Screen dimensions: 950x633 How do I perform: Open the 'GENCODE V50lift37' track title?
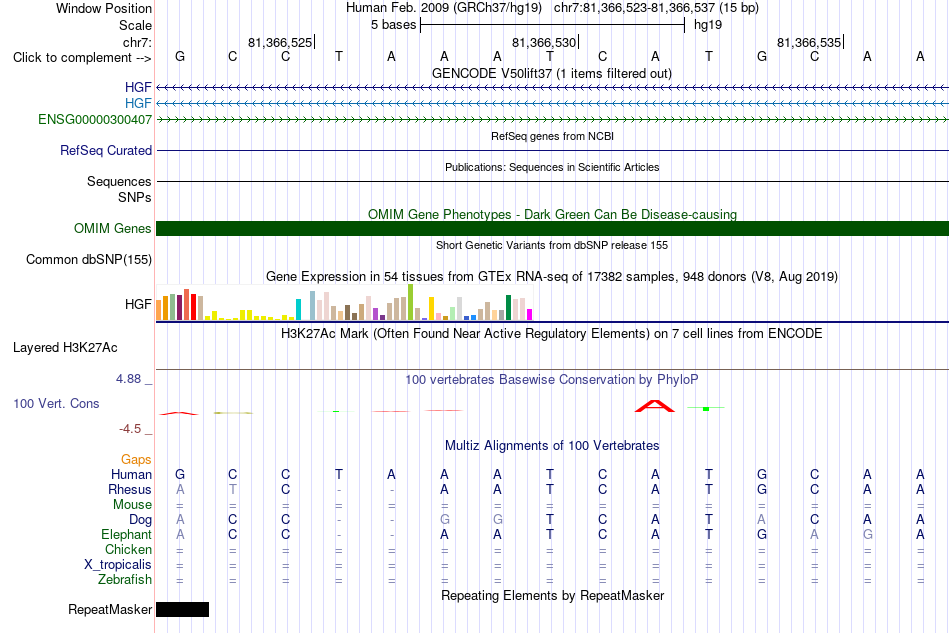[x=552, y=73]
